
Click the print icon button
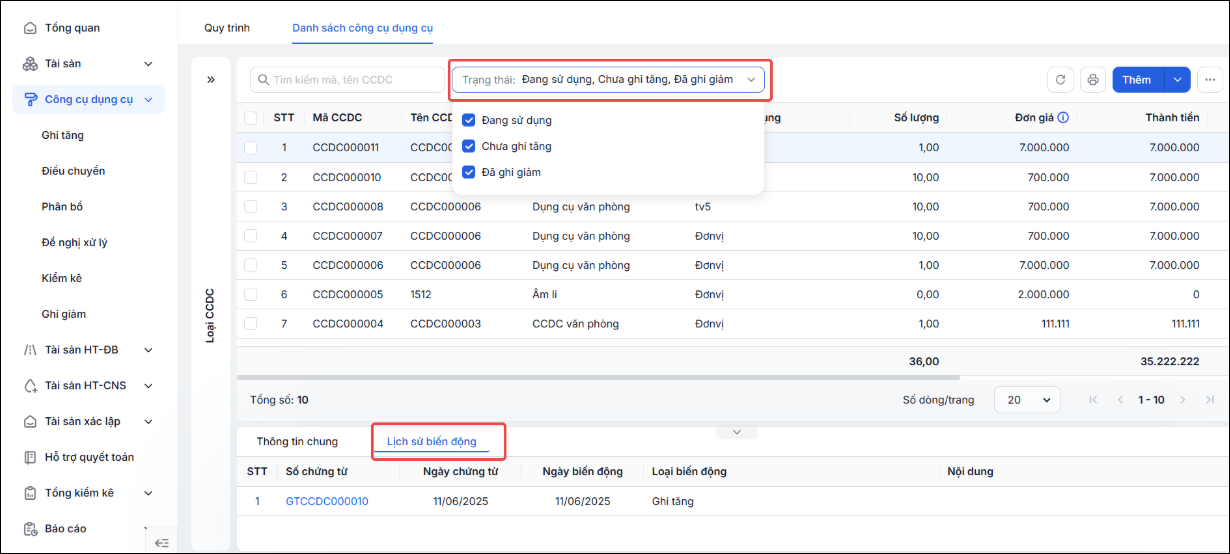click(x=1093, y=80)
